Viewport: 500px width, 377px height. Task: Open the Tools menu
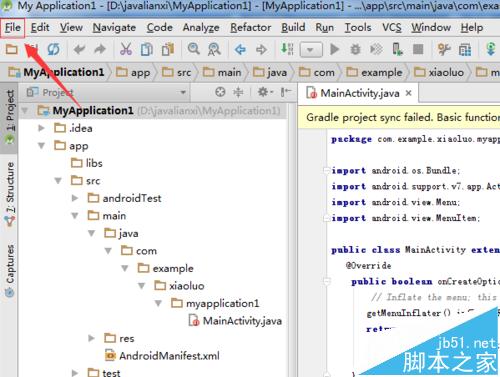tap(358, 27)
